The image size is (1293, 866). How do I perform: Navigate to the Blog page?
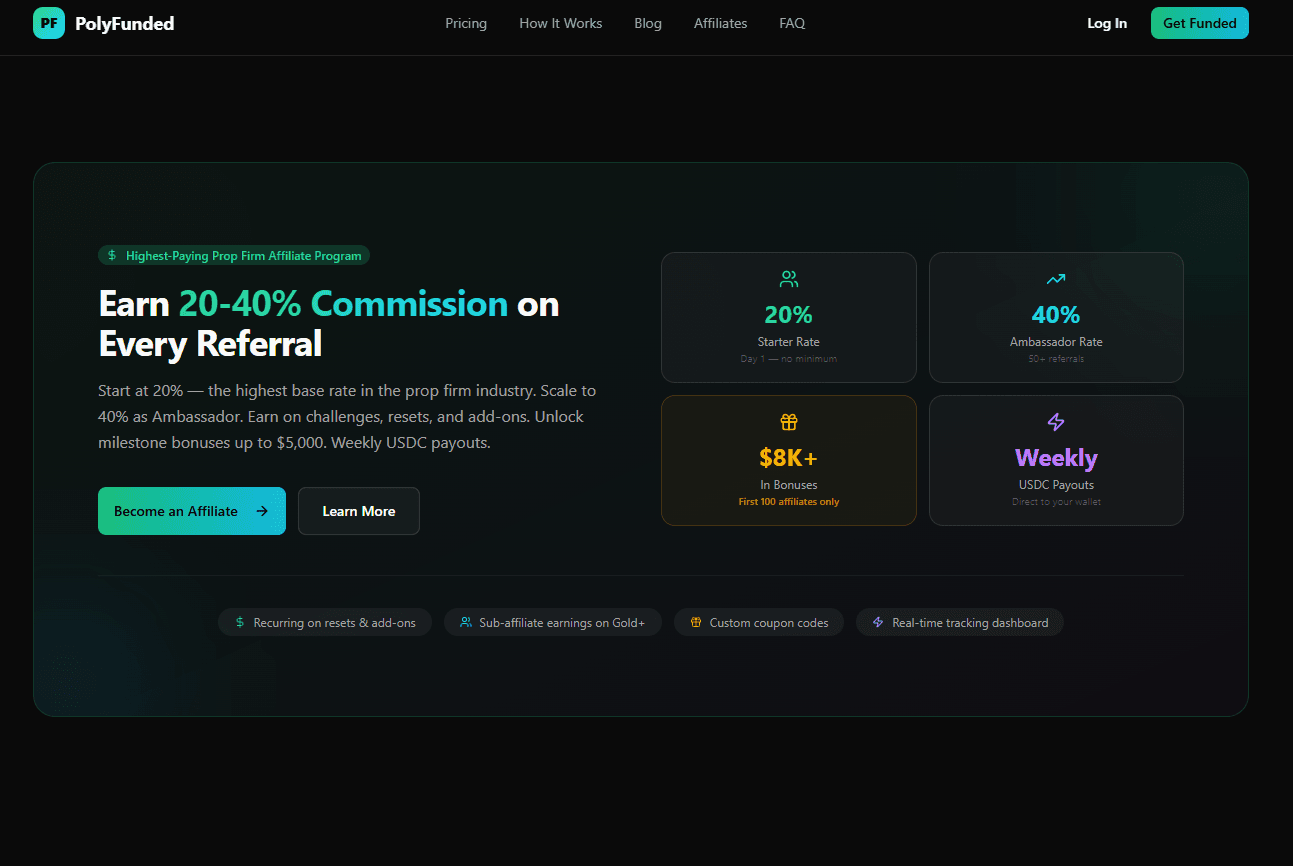(x=648, y=23)
